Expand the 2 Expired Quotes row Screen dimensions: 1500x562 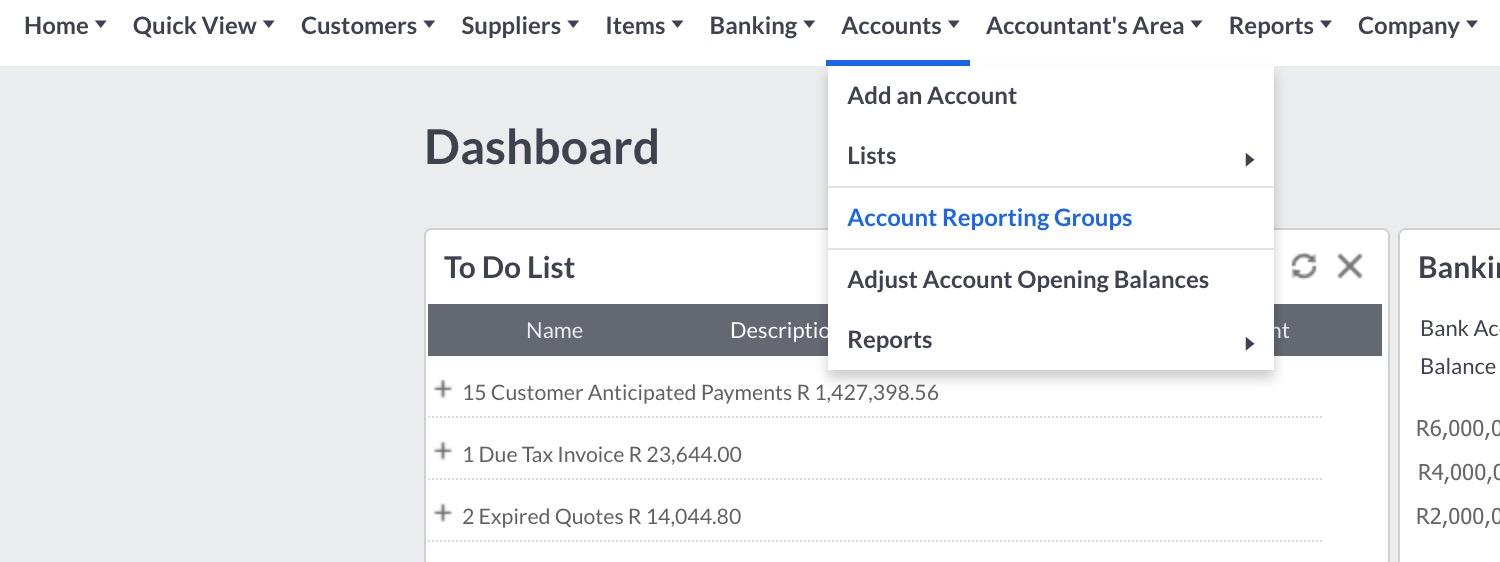443,514
